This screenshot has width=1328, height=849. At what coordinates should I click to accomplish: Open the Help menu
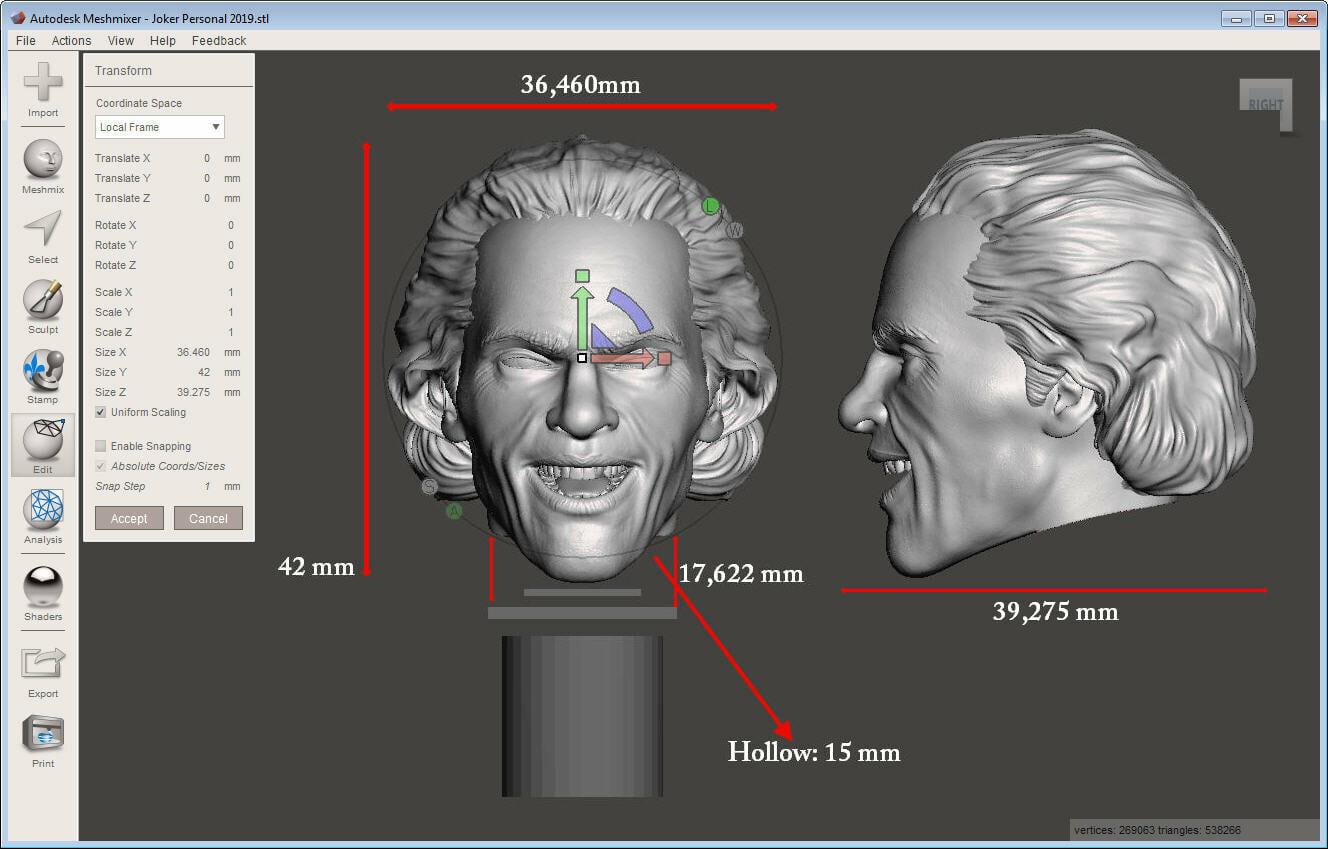tap(163, 41)
